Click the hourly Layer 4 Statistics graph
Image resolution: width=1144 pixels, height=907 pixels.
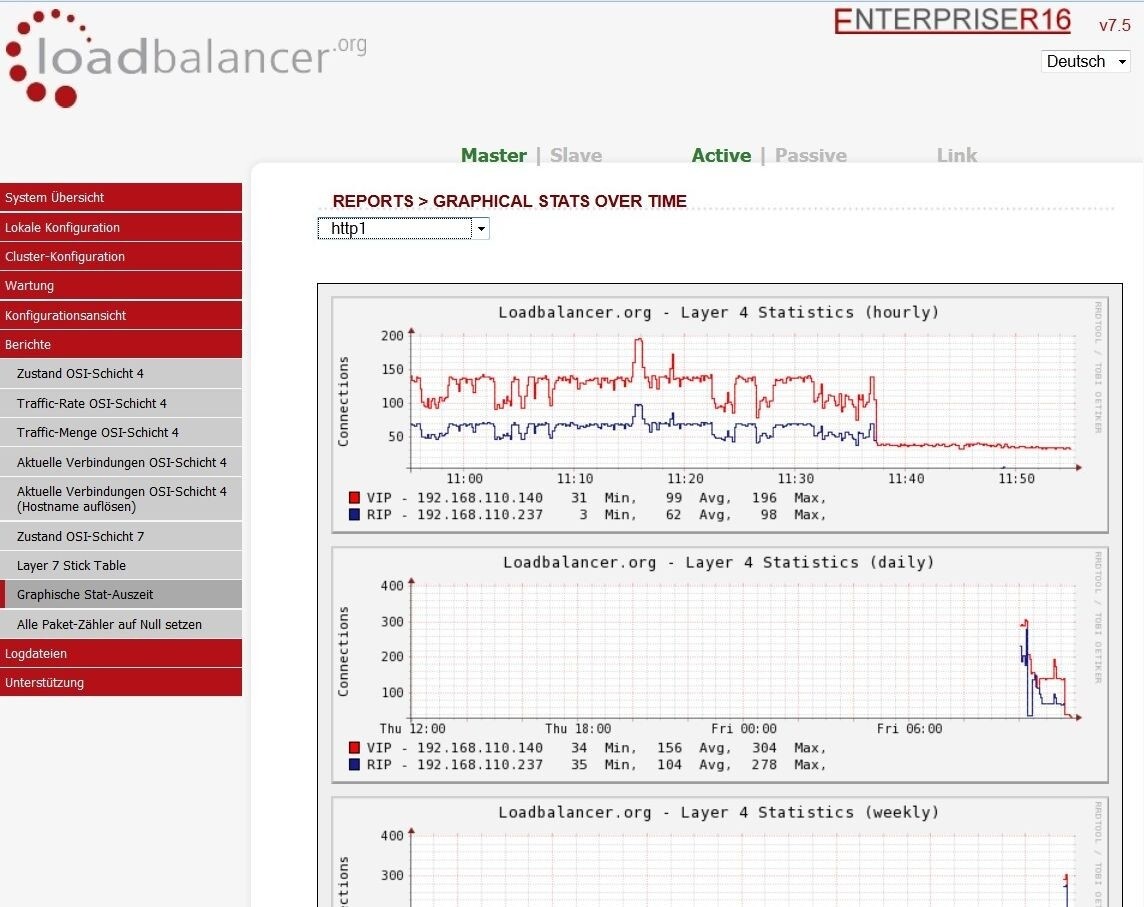point(720,415)
